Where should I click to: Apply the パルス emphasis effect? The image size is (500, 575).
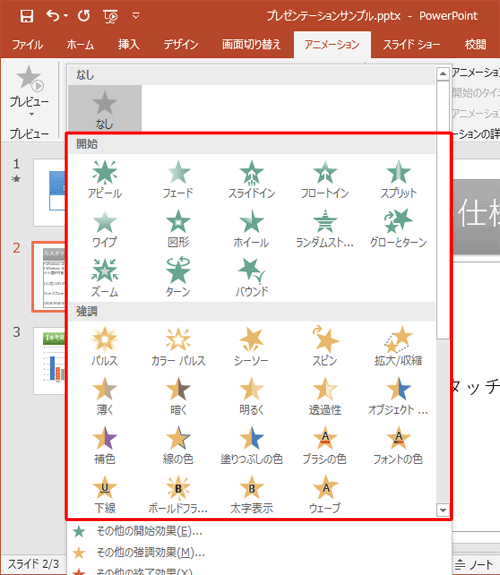pos(105,347)
